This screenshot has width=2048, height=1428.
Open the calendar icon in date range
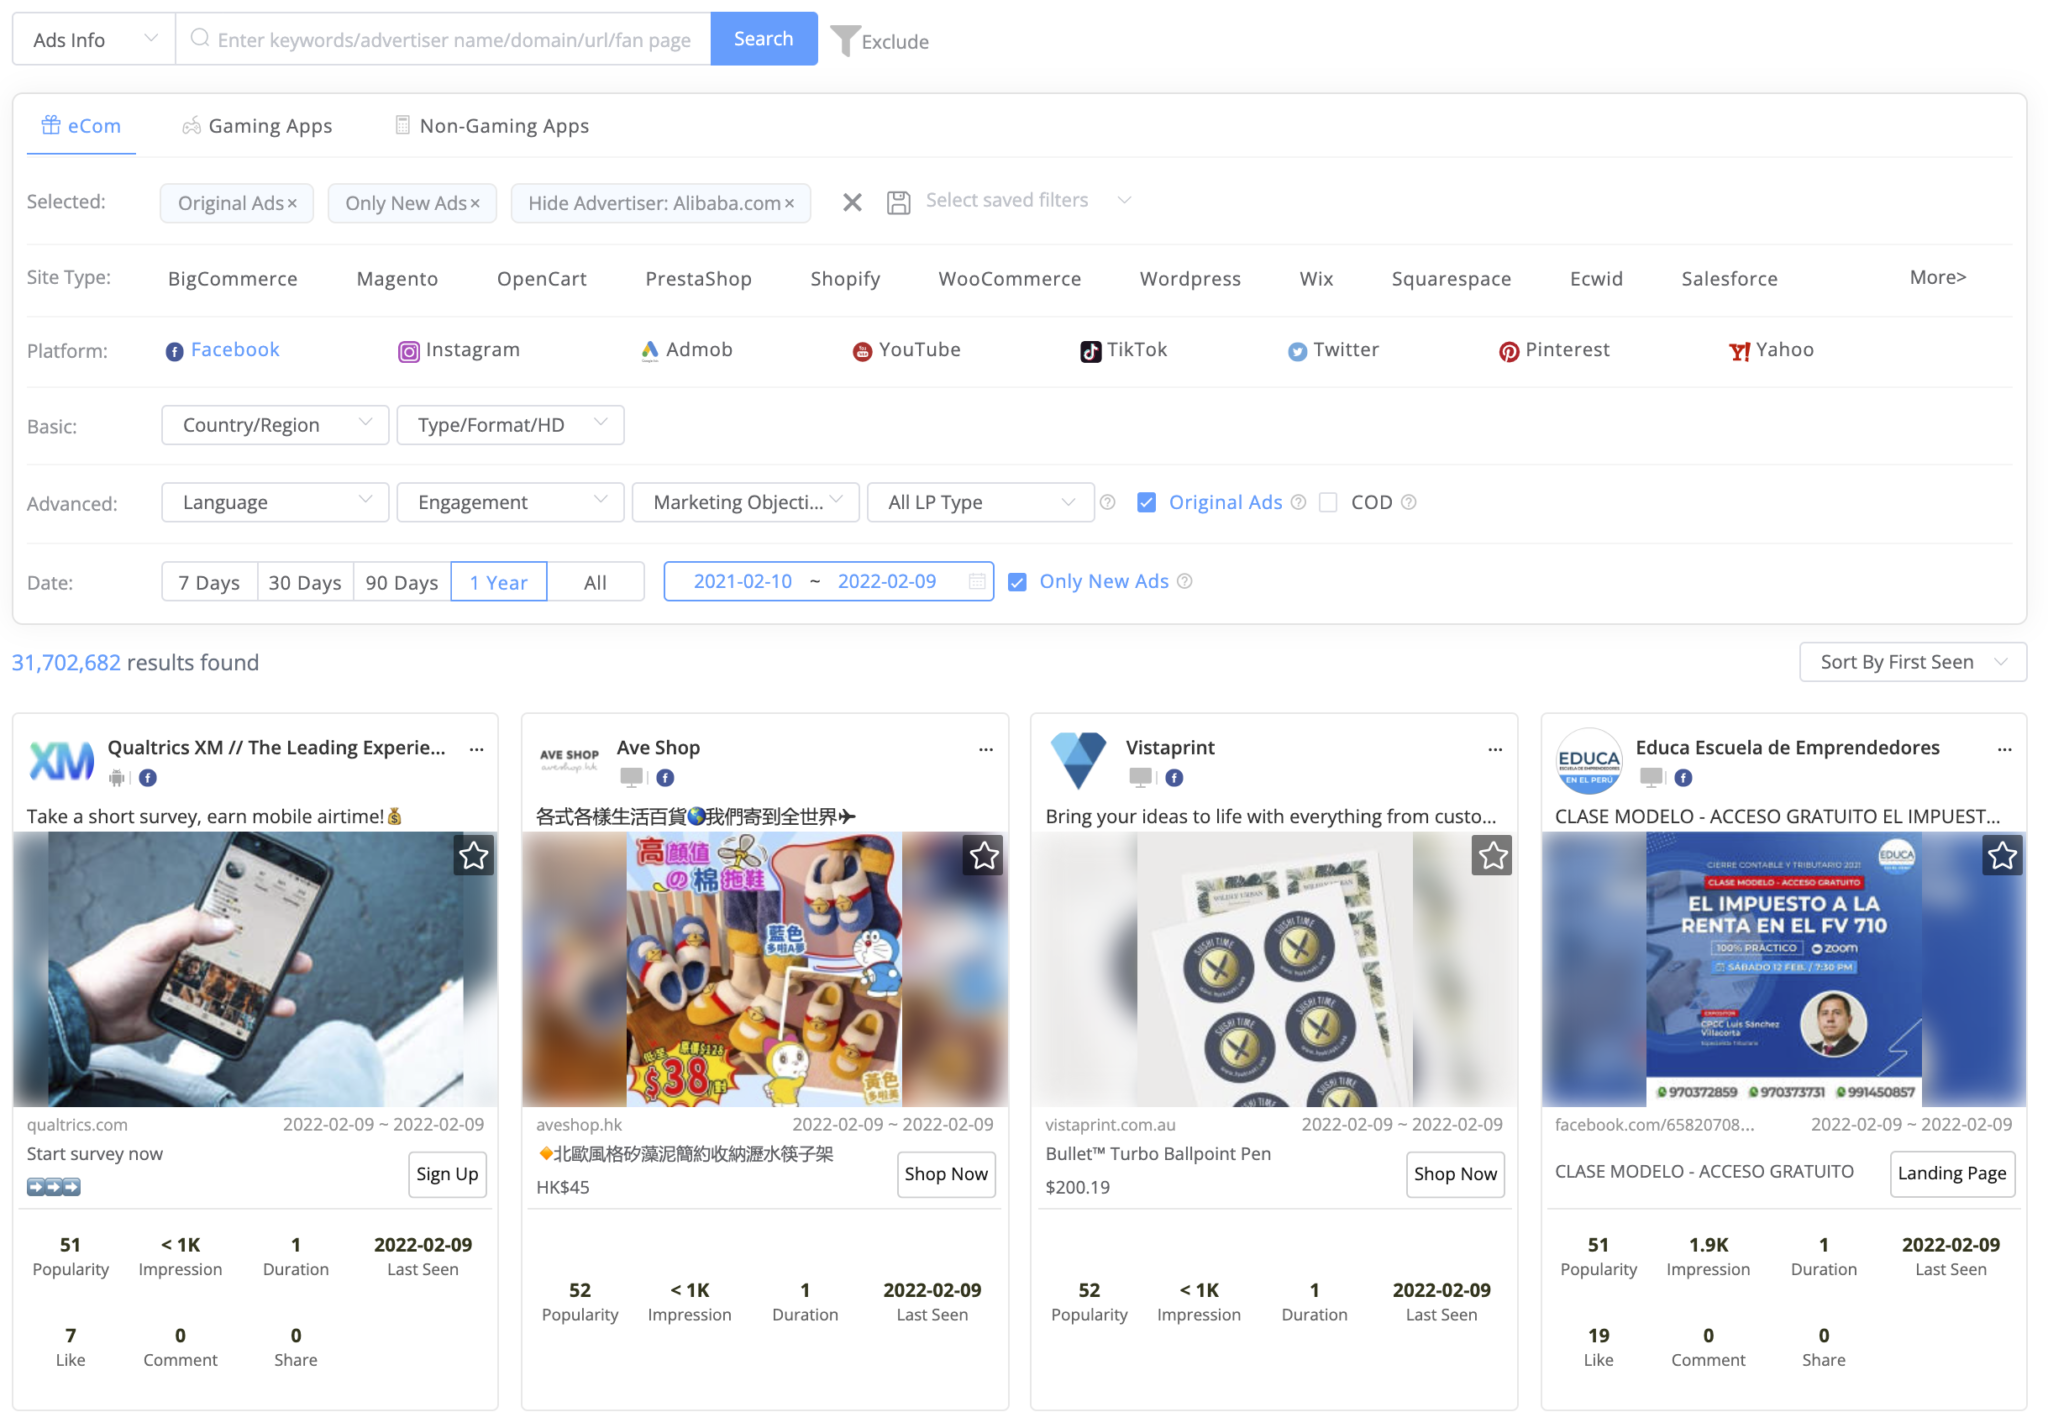973,581
